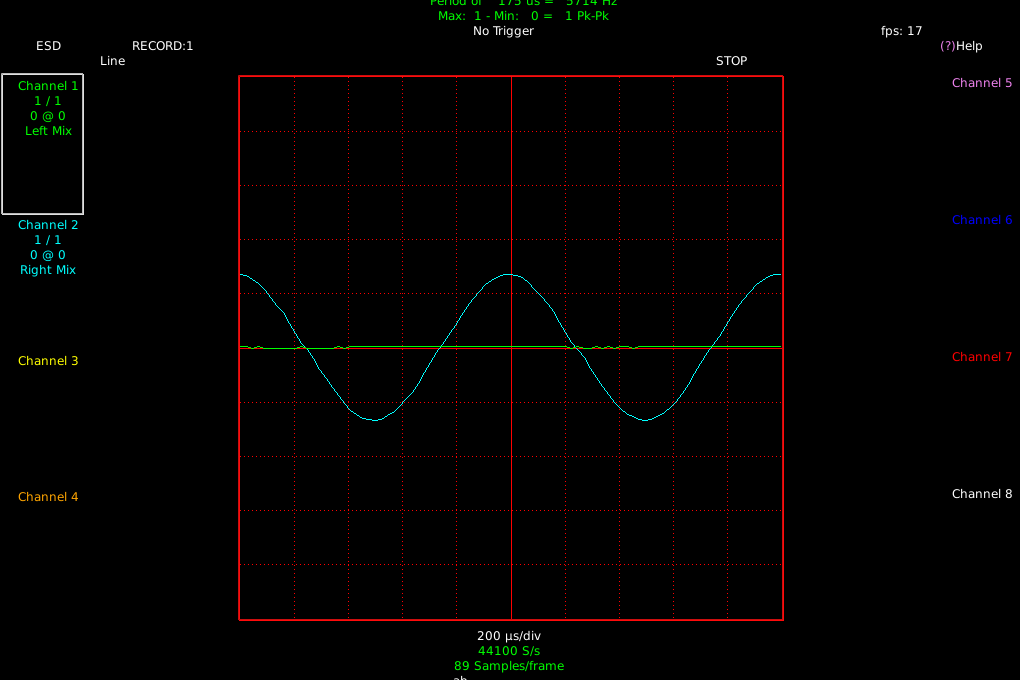Image resolution: width=1020 pixels, height=680 pixels.
Task: Open the (?)Help menu
Action: coord(961,46)
